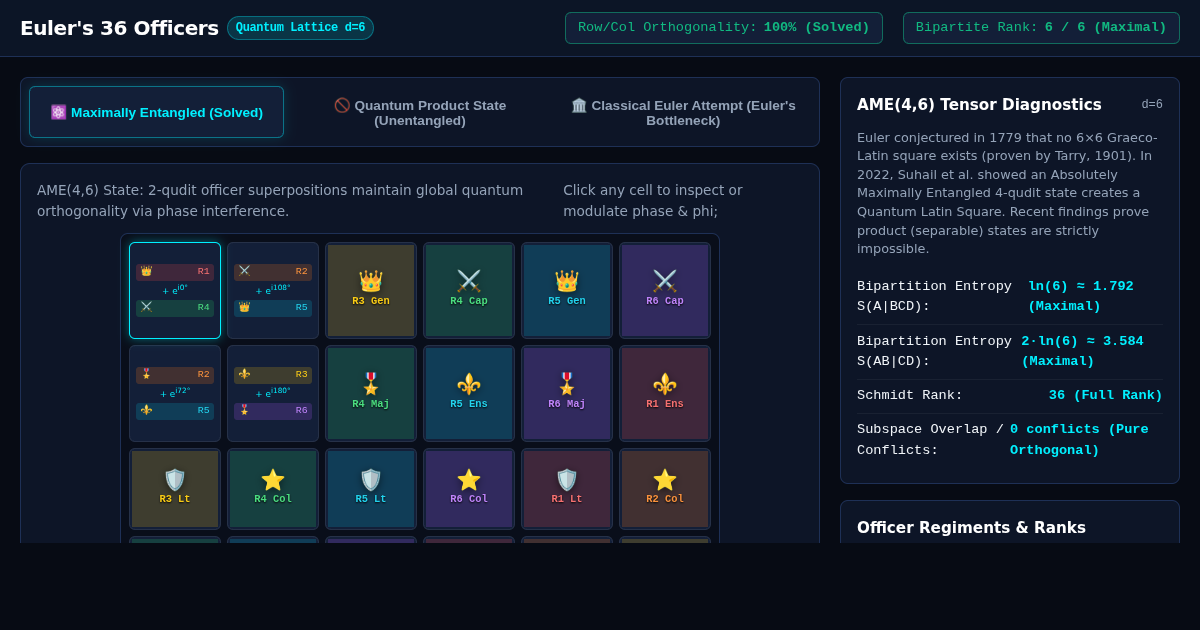The height and width of the screenshot is (630, 1200).
Task: Click the Quantum Lattice d=6 badge
Action: tap(300, 28)
